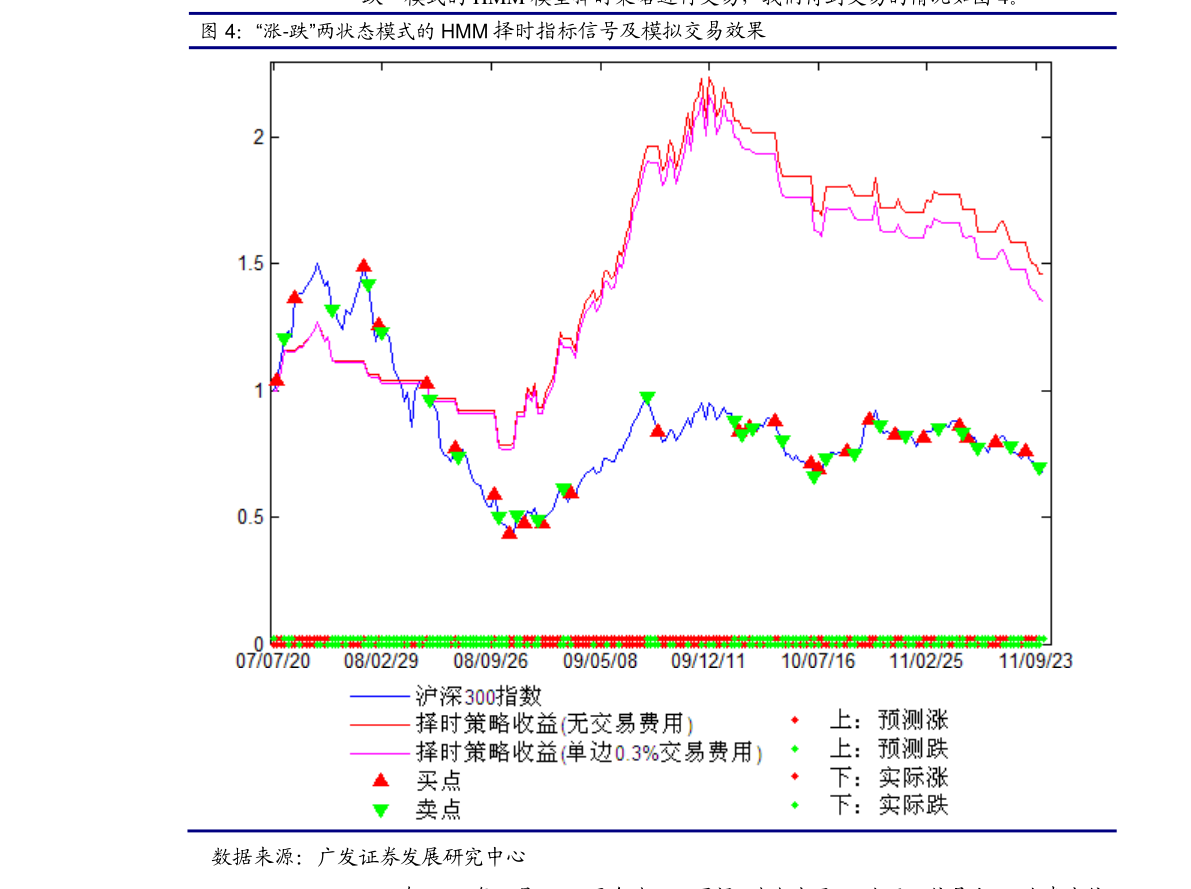Click the magenta line sample for 0.3%交易费用
The height and width of the screenshot is (889, 1191).
coord(380,752)
